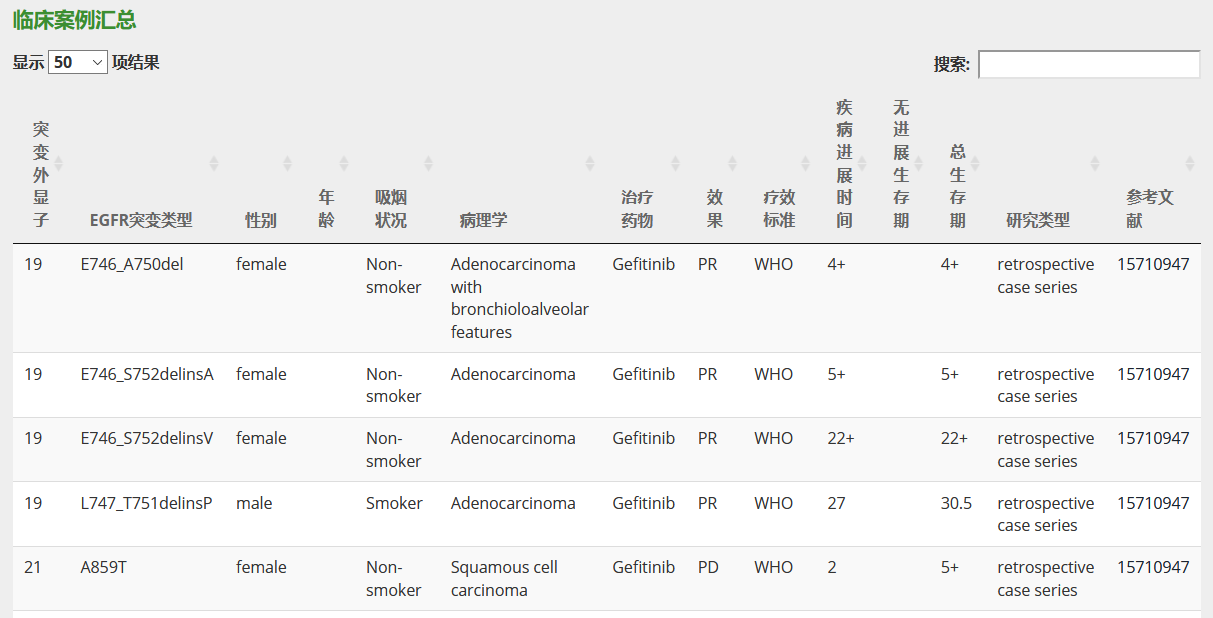Image resolution: width=1213 pixels, height=618 pixels.
Task: Sort by 突变外显子 column arrows
Action: point(58,163)
